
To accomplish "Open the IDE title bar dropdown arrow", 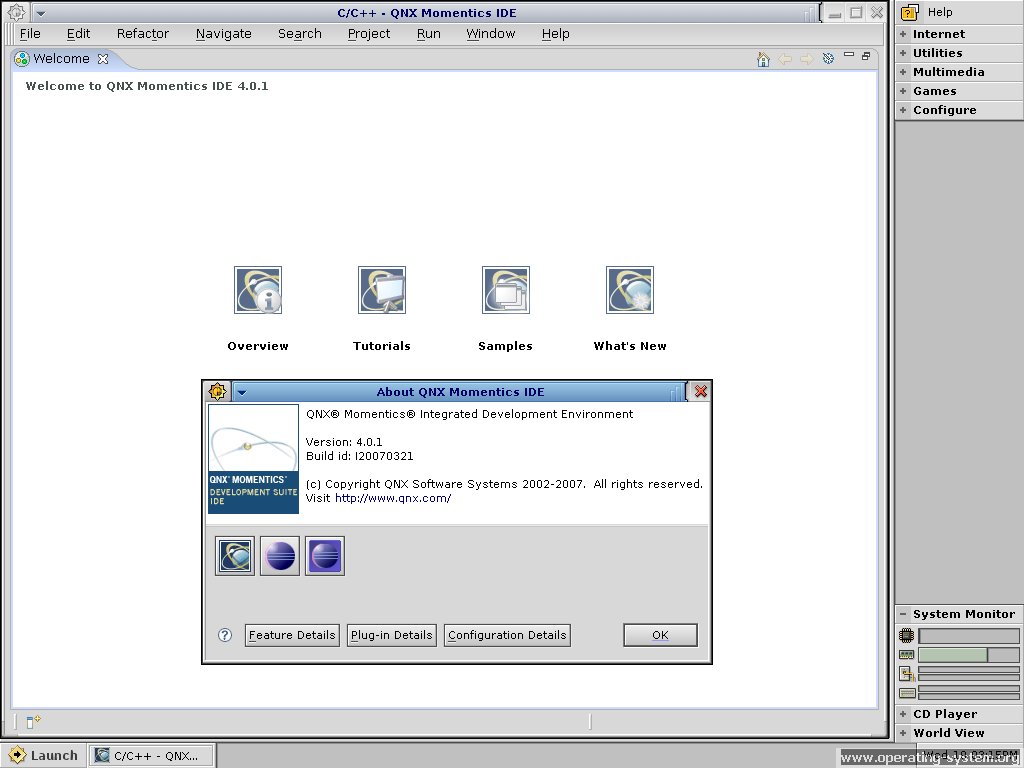I will coord(40,13).
